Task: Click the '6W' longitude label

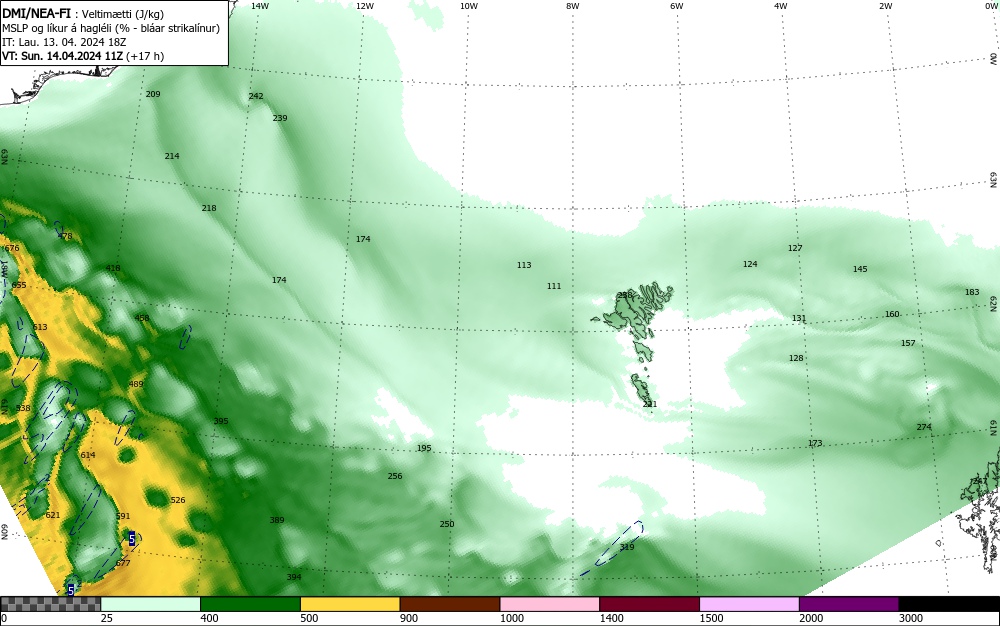Action: 677,6
